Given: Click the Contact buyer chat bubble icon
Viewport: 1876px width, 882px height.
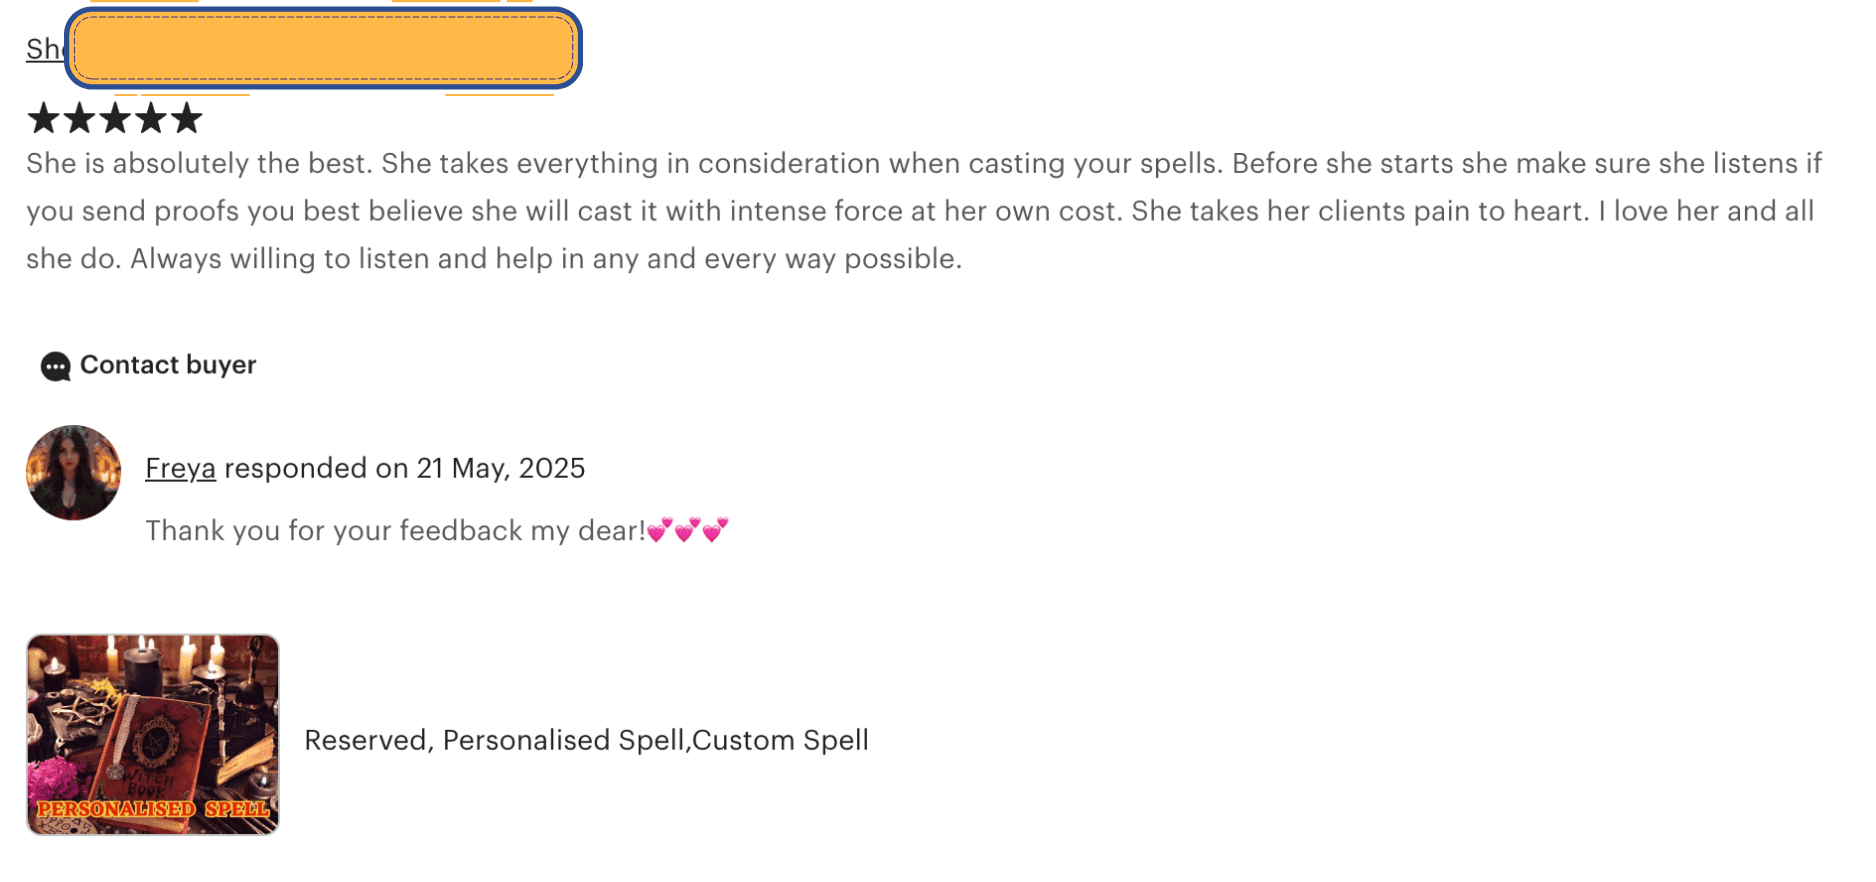Looking at the screenshot, I should click(x=55, y=367).
